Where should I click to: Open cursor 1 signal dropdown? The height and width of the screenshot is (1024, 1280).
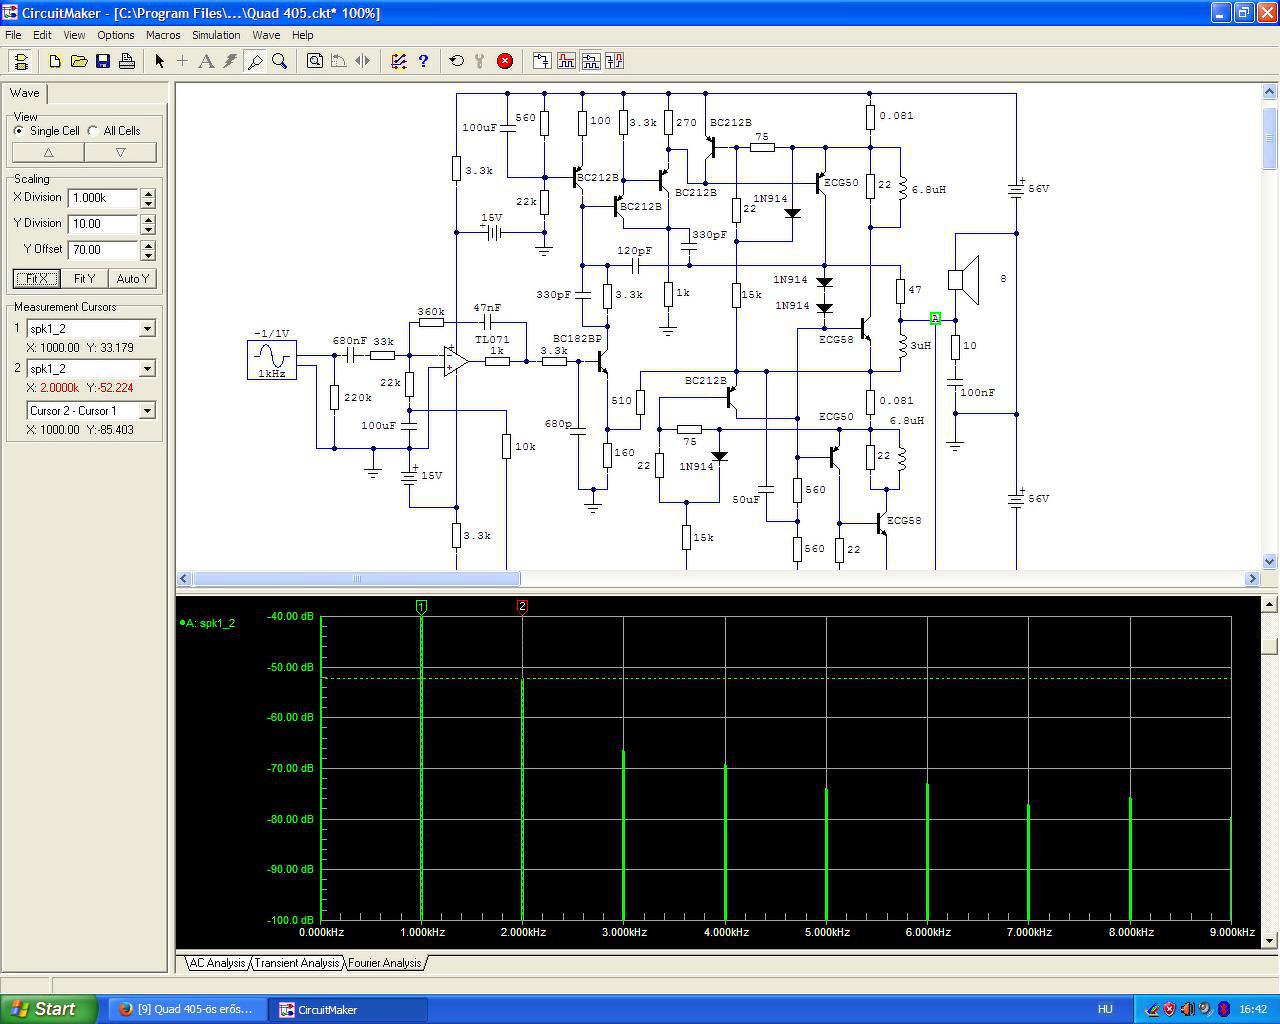click(x=147, y=329)
